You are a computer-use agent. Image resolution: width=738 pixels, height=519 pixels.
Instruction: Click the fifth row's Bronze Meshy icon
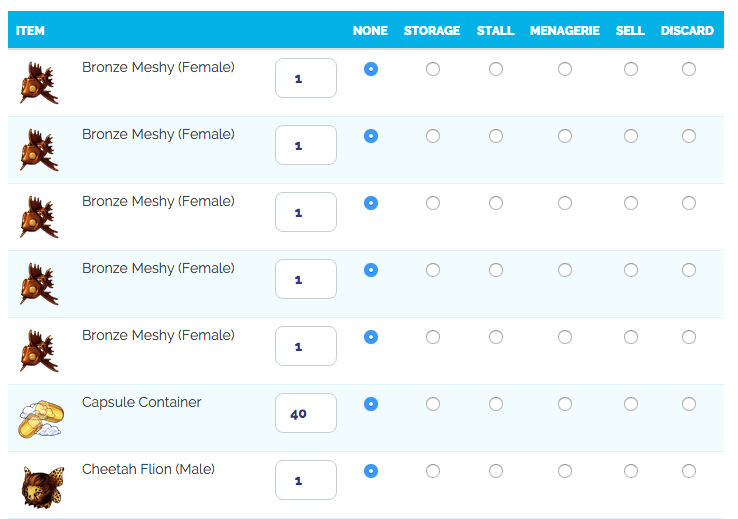[39, 351]
